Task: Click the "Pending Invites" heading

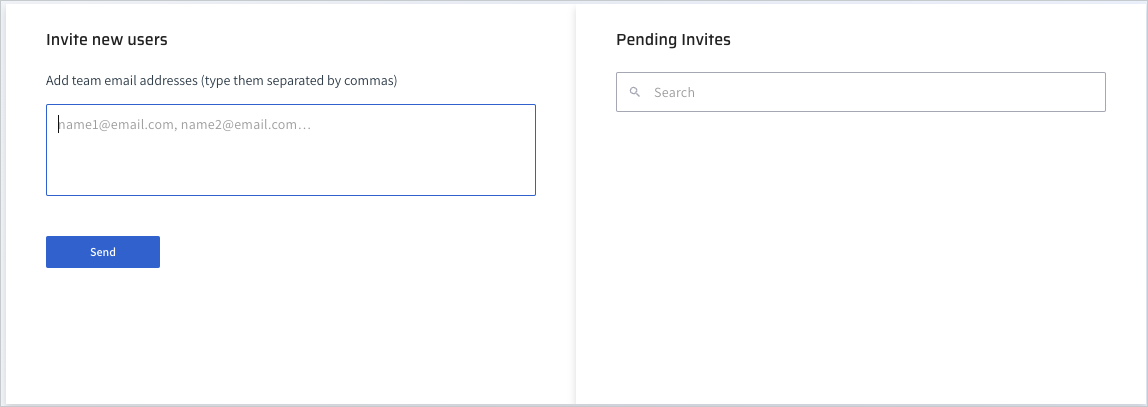Action: coord(673,40)
